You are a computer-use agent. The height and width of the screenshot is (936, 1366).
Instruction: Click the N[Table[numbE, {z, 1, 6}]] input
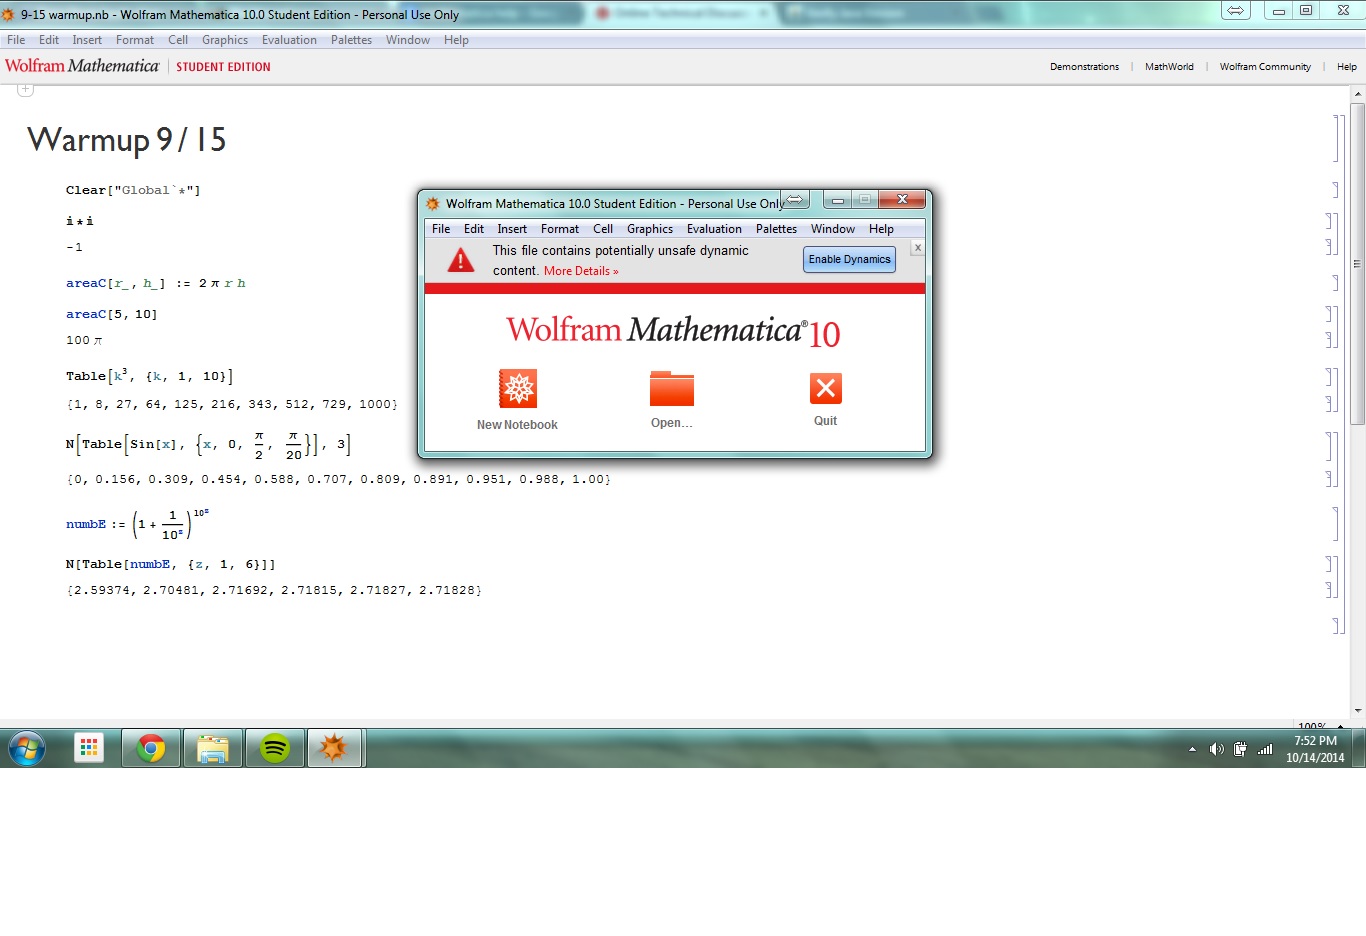click(x=171, y=564)
